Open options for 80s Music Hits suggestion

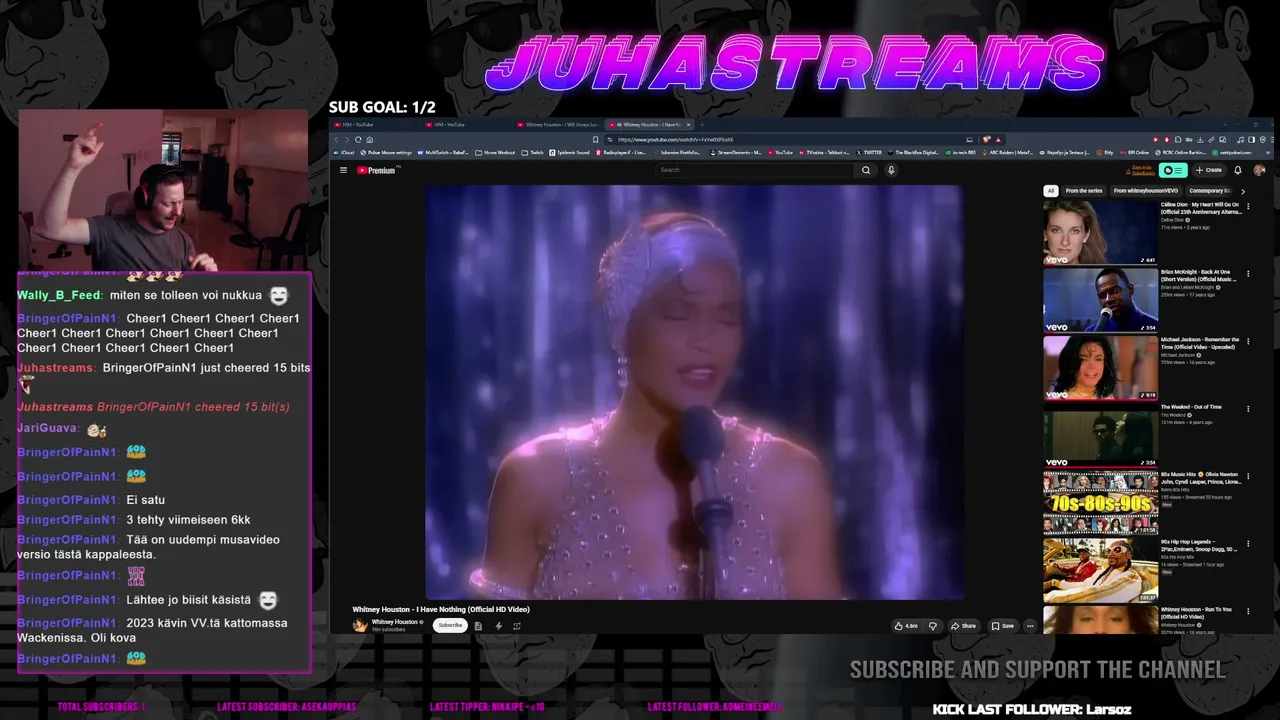tap(1248, 476)
